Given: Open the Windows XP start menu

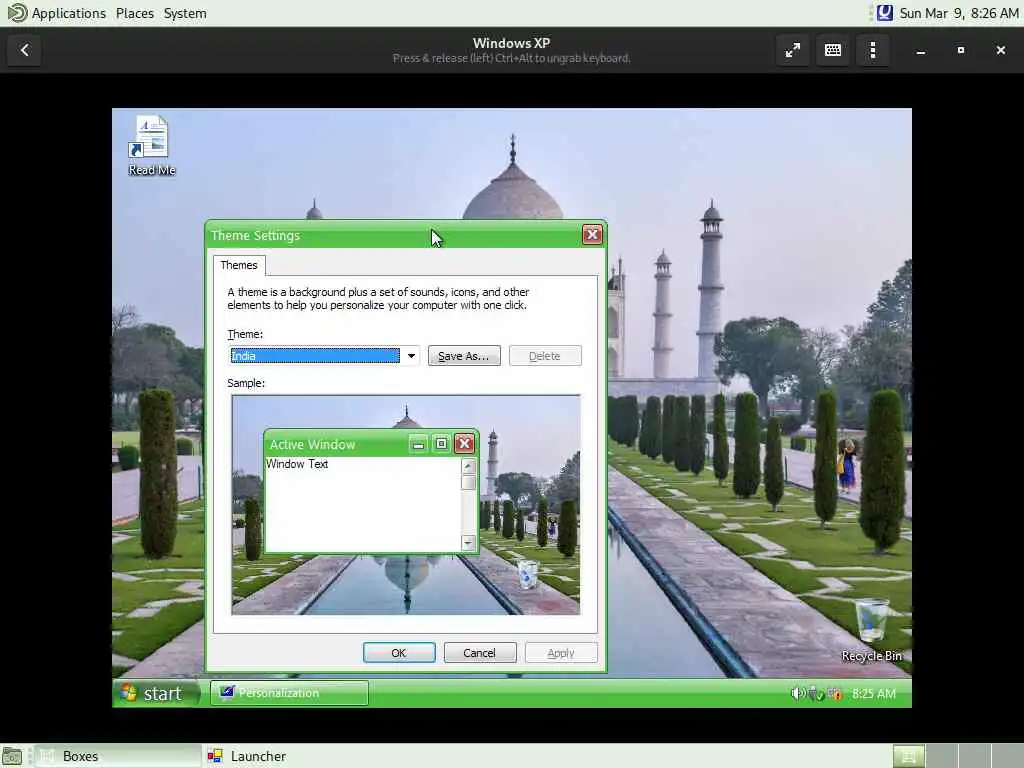Looking at the screenshot, I should click(155, 693).
